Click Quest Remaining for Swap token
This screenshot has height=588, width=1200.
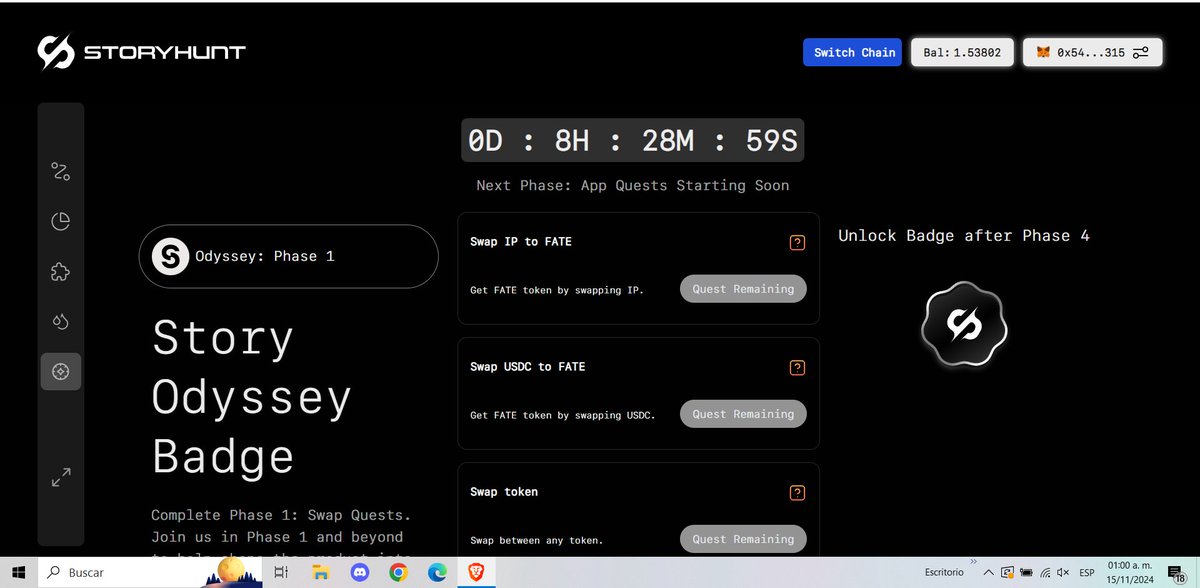point(743,539)
